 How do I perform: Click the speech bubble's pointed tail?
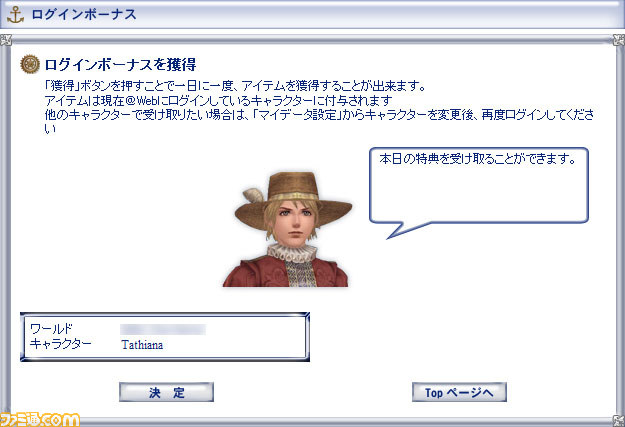coord(403,230)
